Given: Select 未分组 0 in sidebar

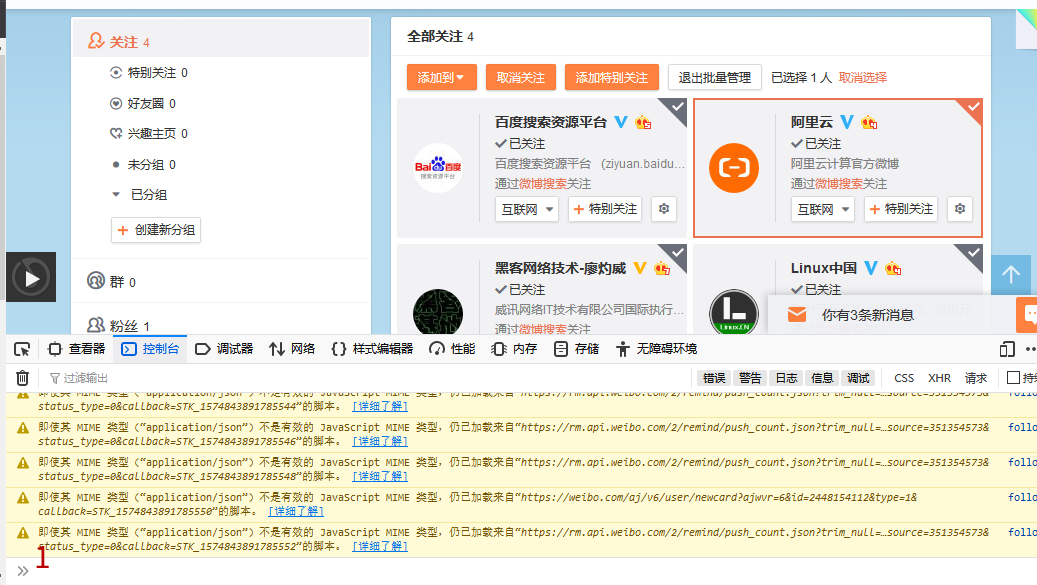Looking at the screenshot, I should tap(143, 165).
